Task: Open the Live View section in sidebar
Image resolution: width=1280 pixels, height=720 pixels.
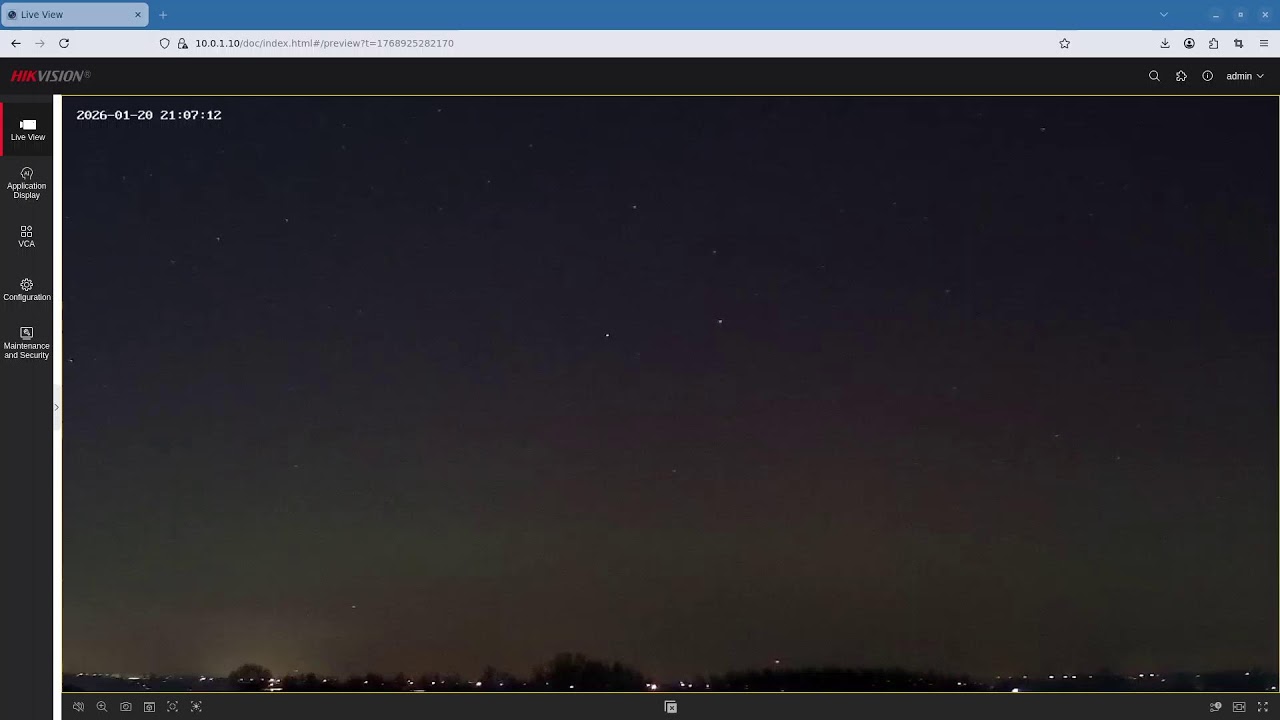Action: 28,130
